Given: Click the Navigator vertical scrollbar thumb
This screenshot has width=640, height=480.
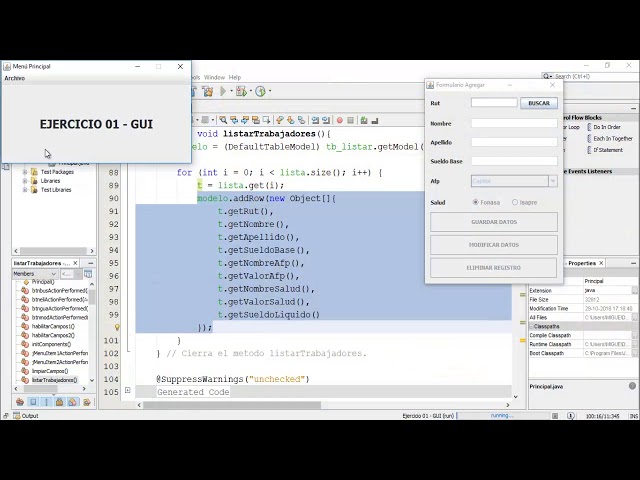Looking at the screenshot, I should click(x=92, y=296).
